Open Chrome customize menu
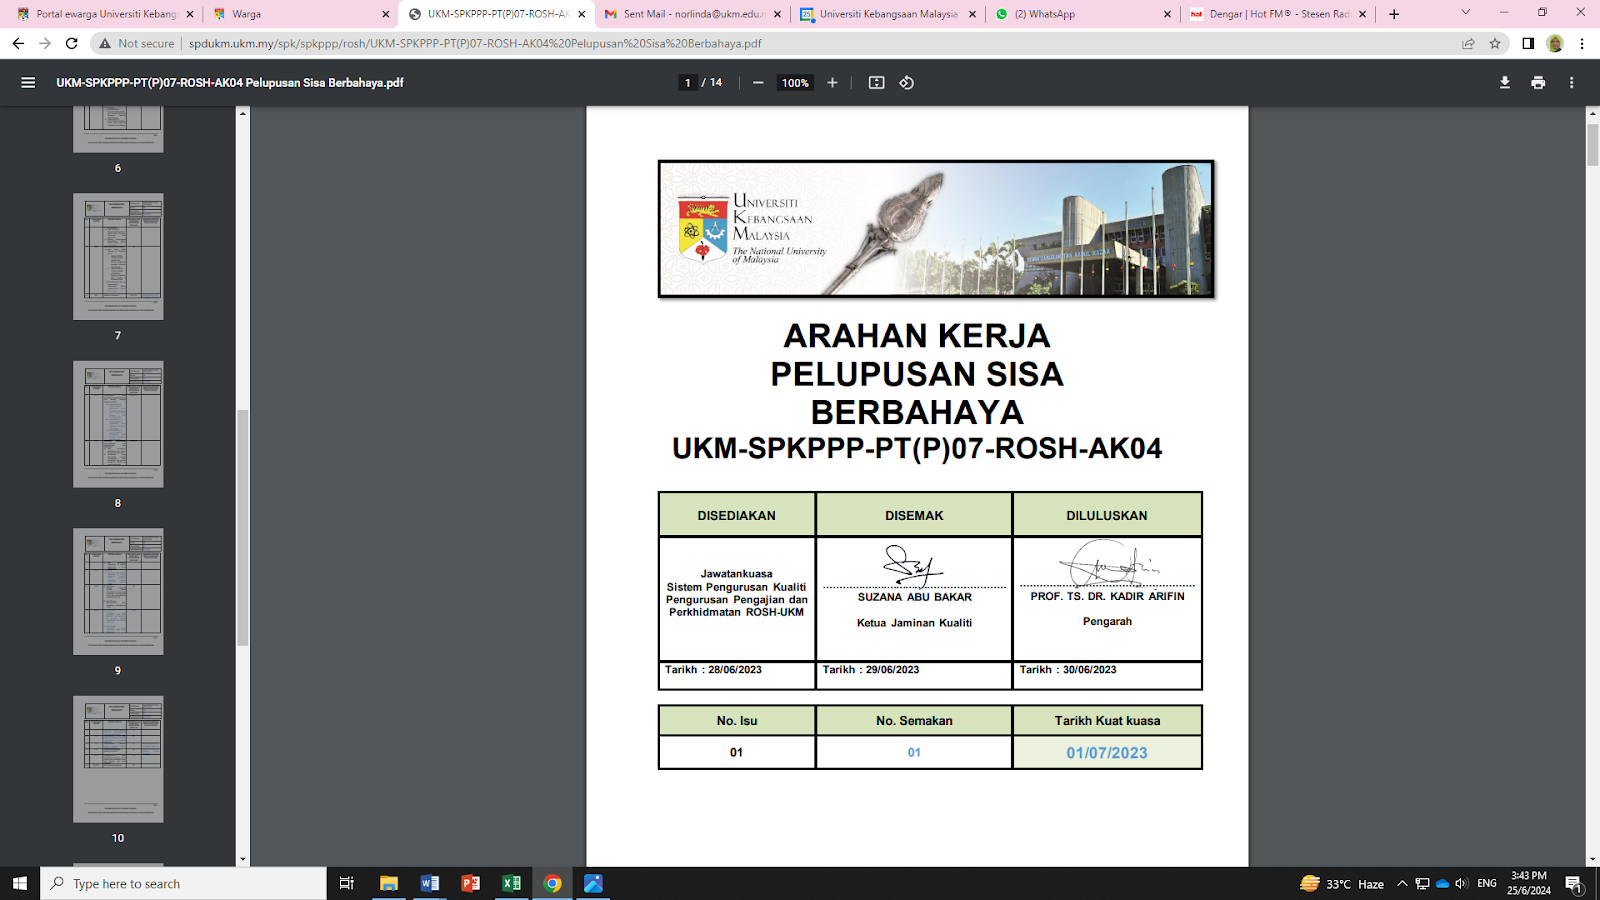Viewport: 1600px width, 900px height. point(1582,43)
